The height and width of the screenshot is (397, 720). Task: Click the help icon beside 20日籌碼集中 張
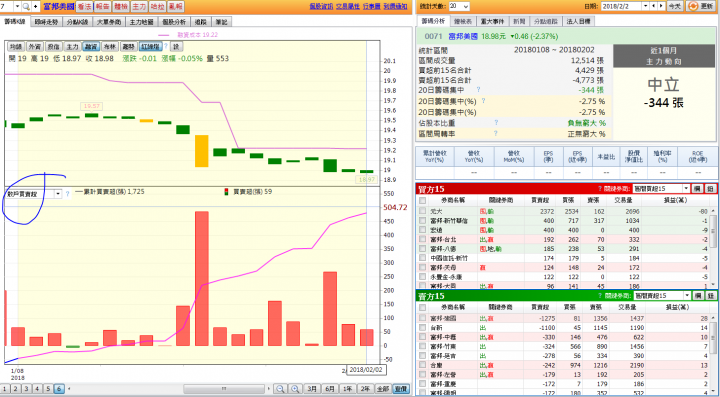[478, 90]
